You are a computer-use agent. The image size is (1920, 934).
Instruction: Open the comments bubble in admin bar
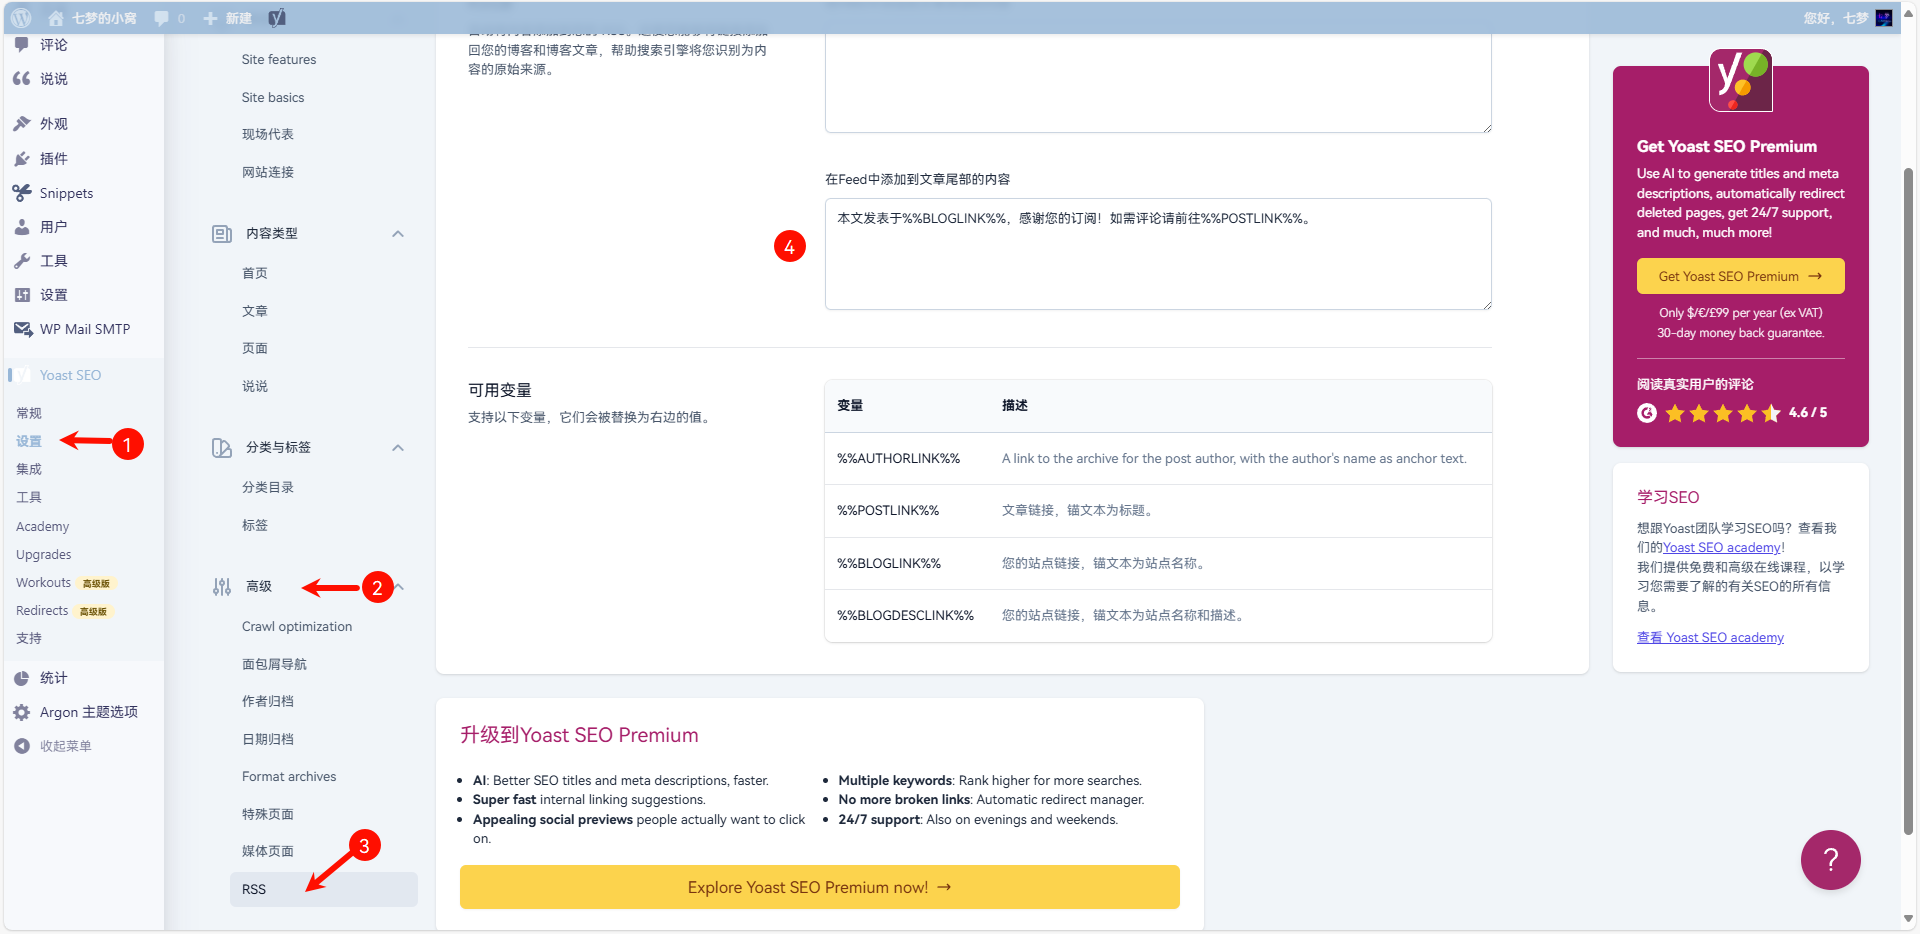tap(161, 18)
